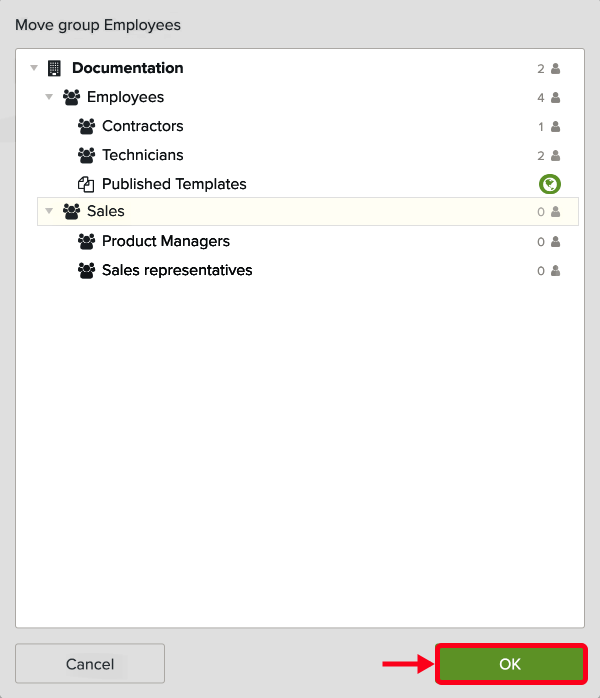Select Contractors as destination group
Viewport: 600px width, 698px height.
click(143, 126)
